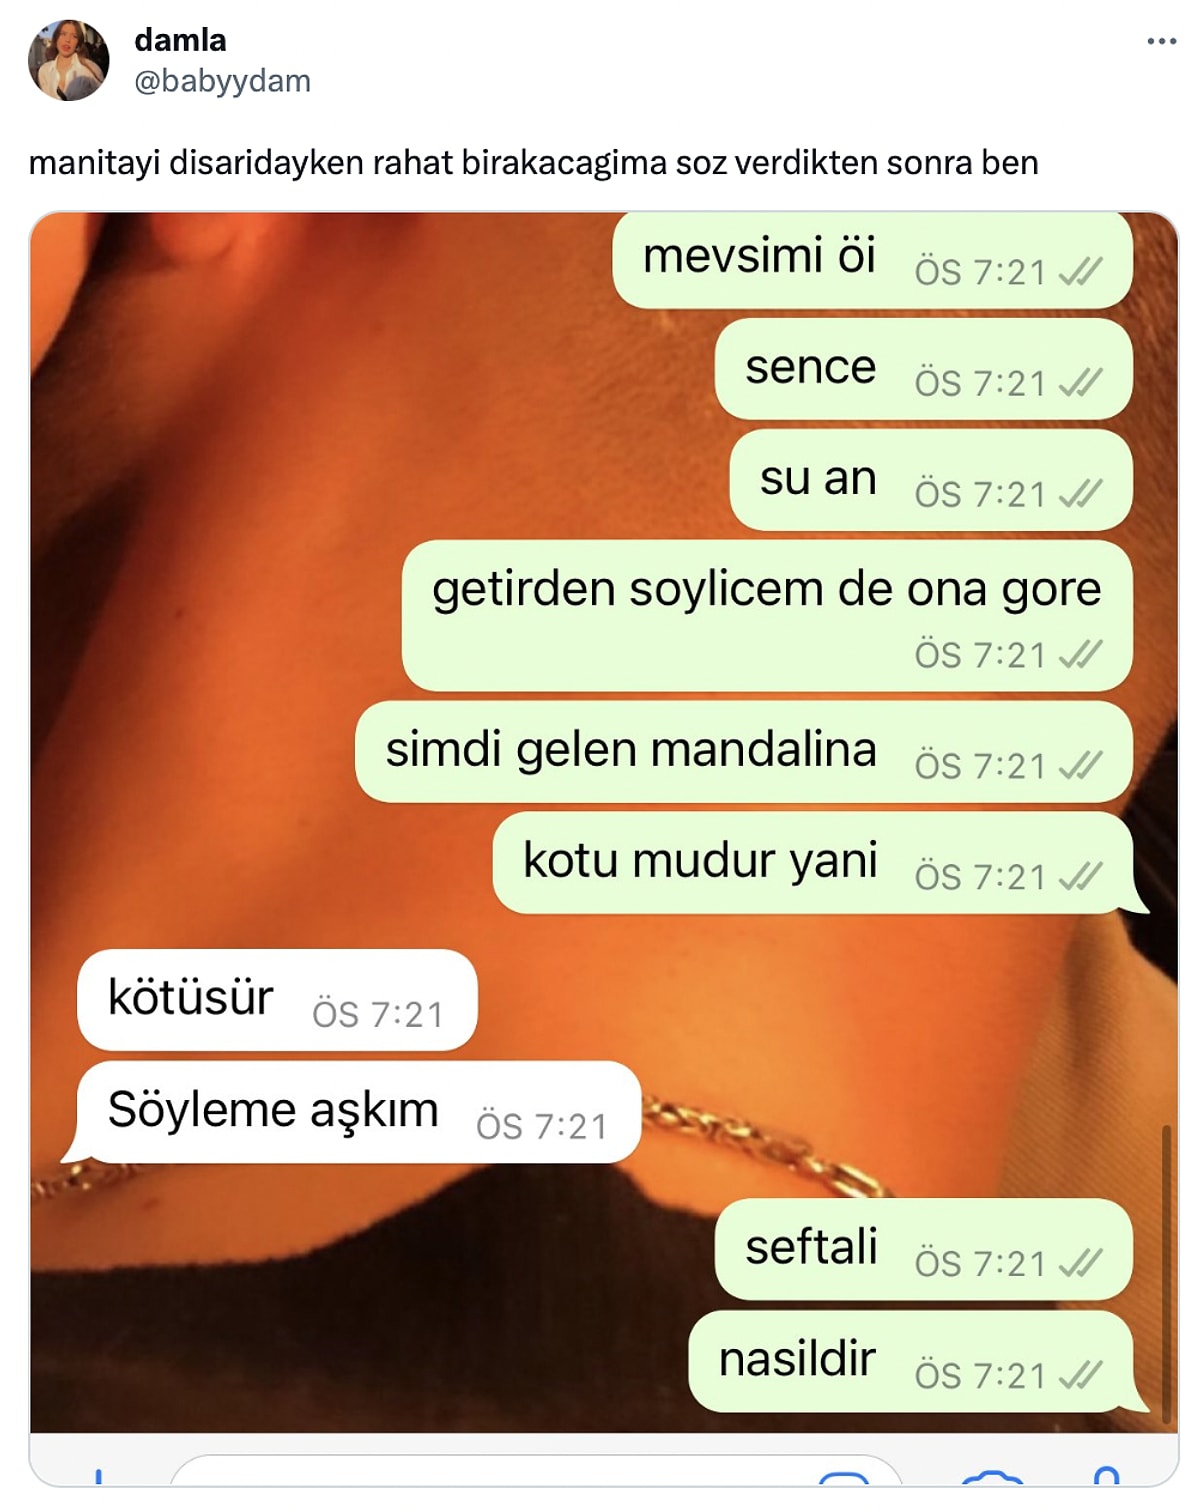
Task: Select the 'kötüsür' received message bubble
Action: (277, 999)
